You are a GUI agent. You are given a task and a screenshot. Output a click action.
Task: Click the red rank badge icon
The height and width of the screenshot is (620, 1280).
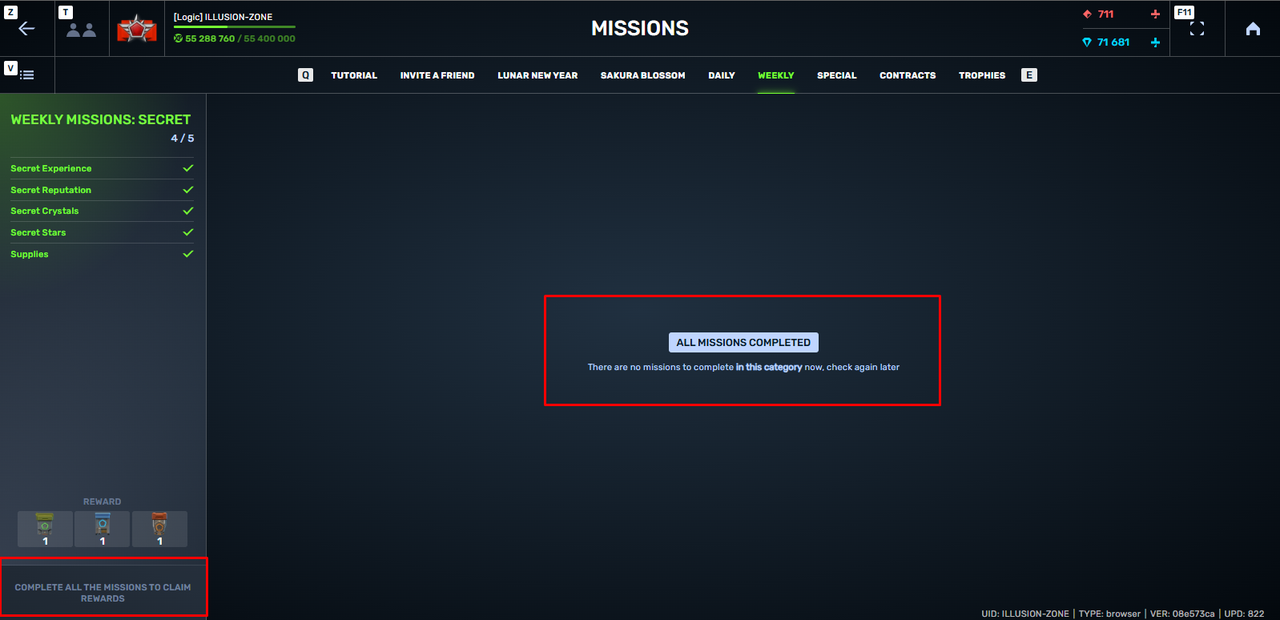[137, 29]
